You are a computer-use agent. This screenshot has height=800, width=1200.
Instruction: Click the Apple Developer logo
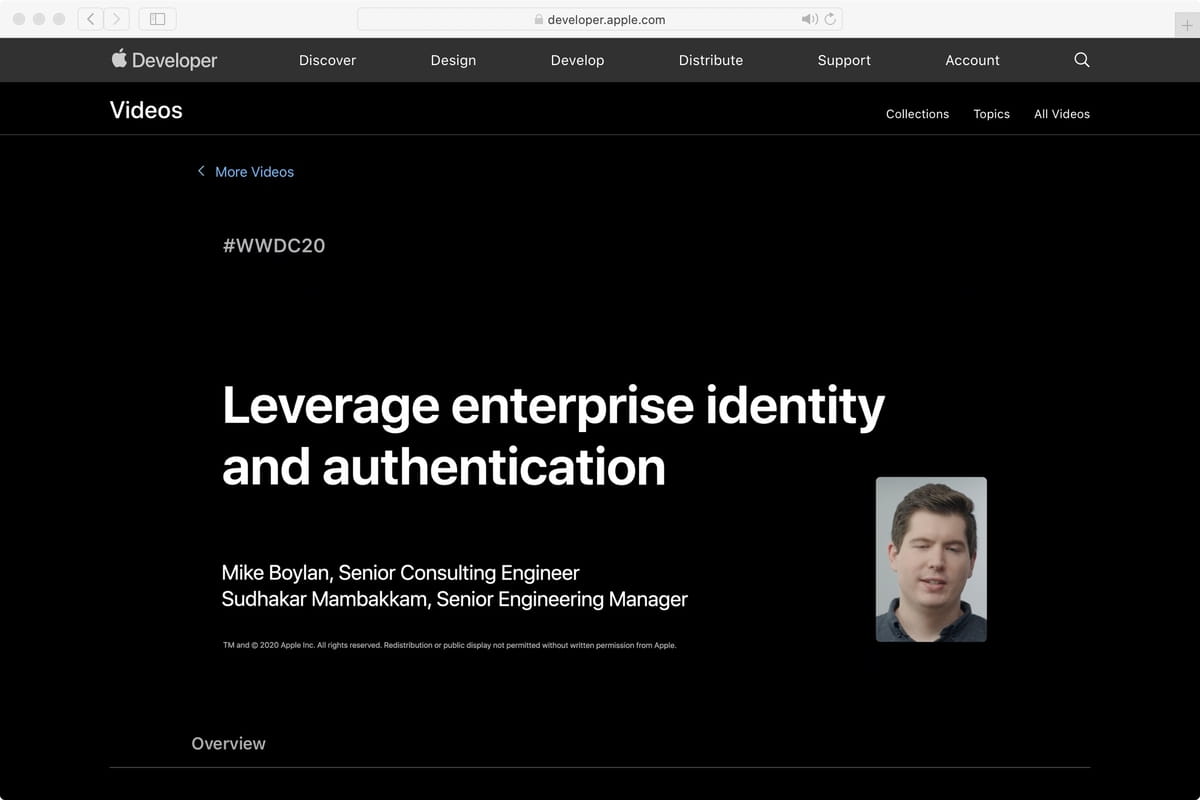[x=164, y=60]
